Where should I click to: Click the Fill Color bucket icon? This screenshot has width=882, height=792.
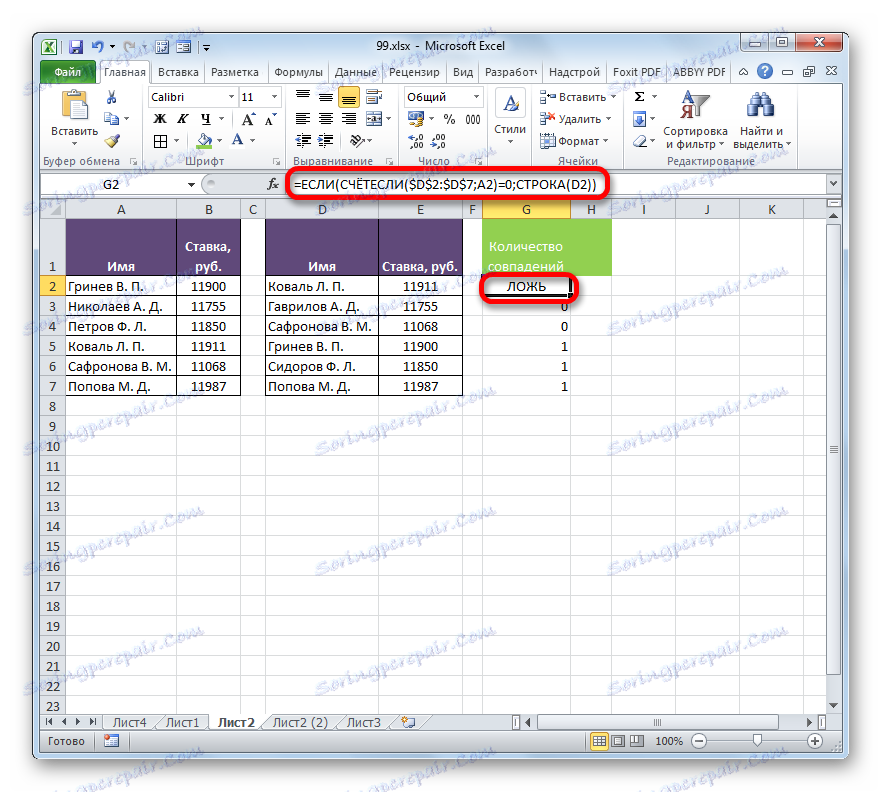[203, 141]
